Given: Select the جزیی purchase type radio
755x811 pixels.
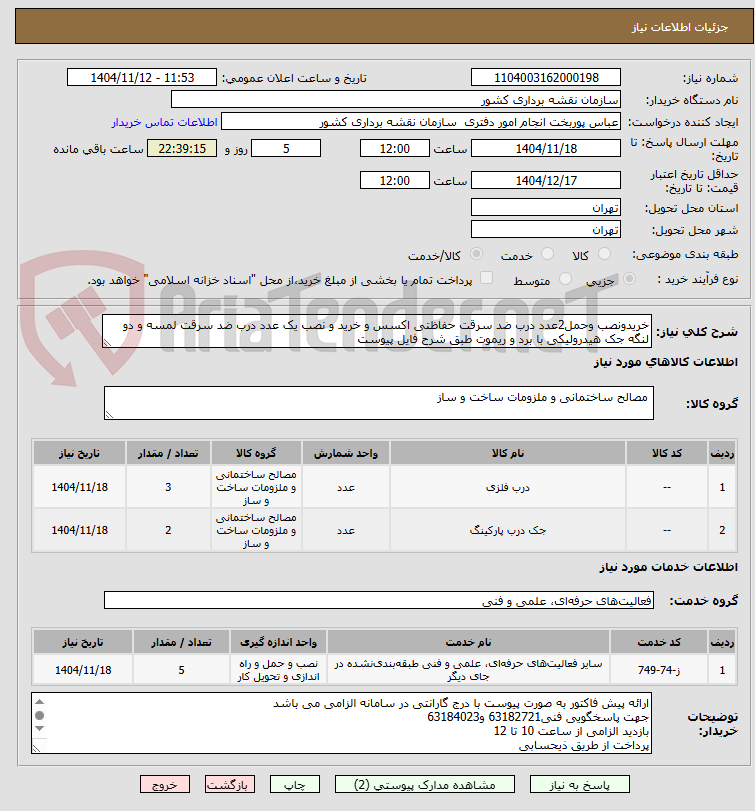Looking at the screenshot, I should tap(629, 279).
